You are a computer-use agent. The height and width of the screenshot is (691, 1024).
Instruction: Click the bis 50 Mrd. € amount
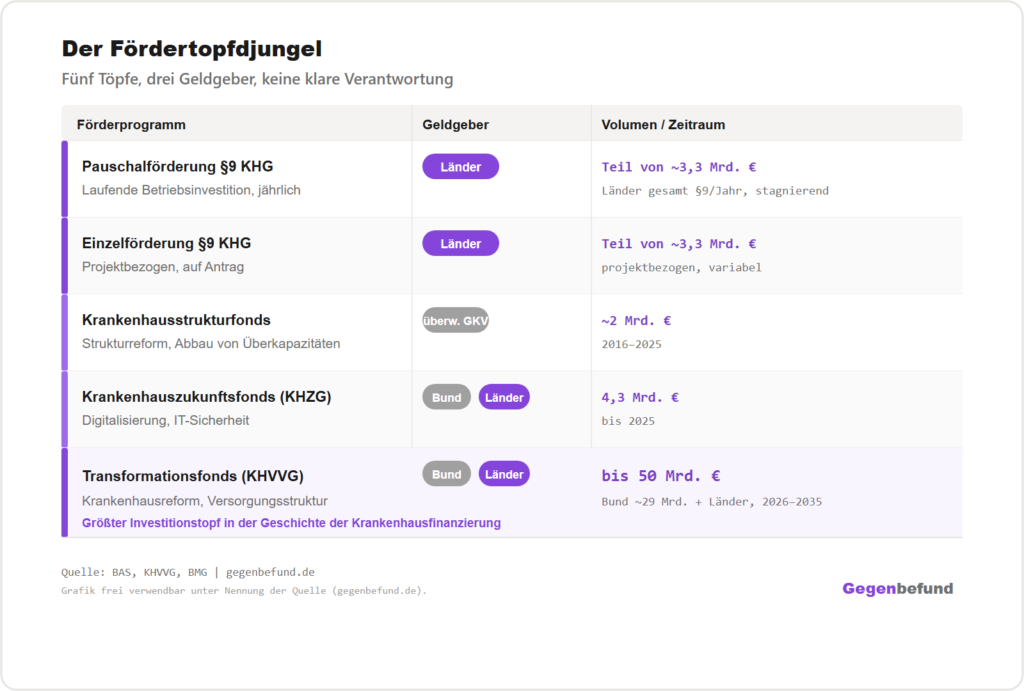click(661, 475)
